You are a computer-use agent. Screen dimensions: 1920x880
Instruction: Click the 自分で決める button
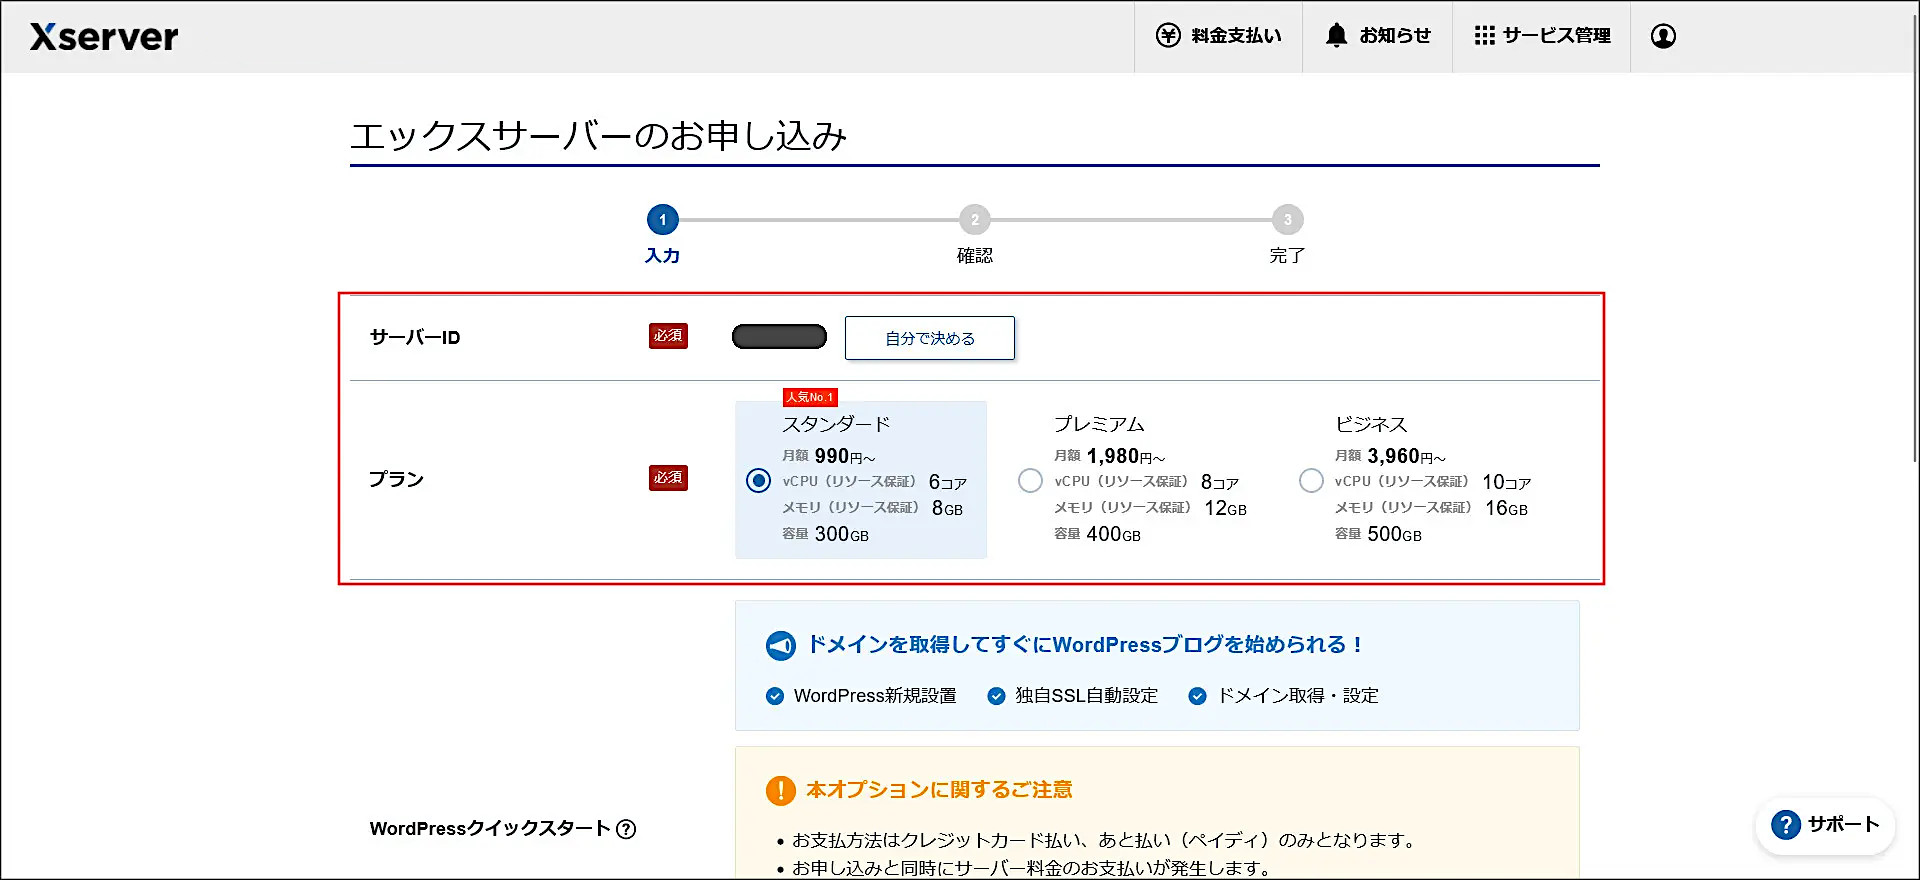pos(930,338)
